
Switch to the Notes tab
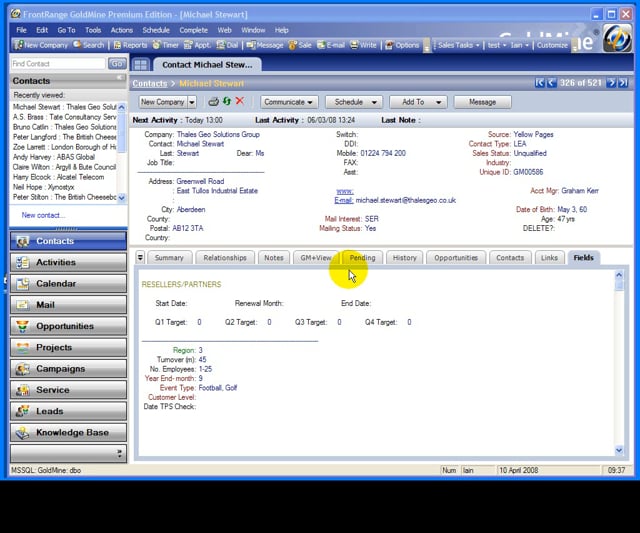coord(273,258)
